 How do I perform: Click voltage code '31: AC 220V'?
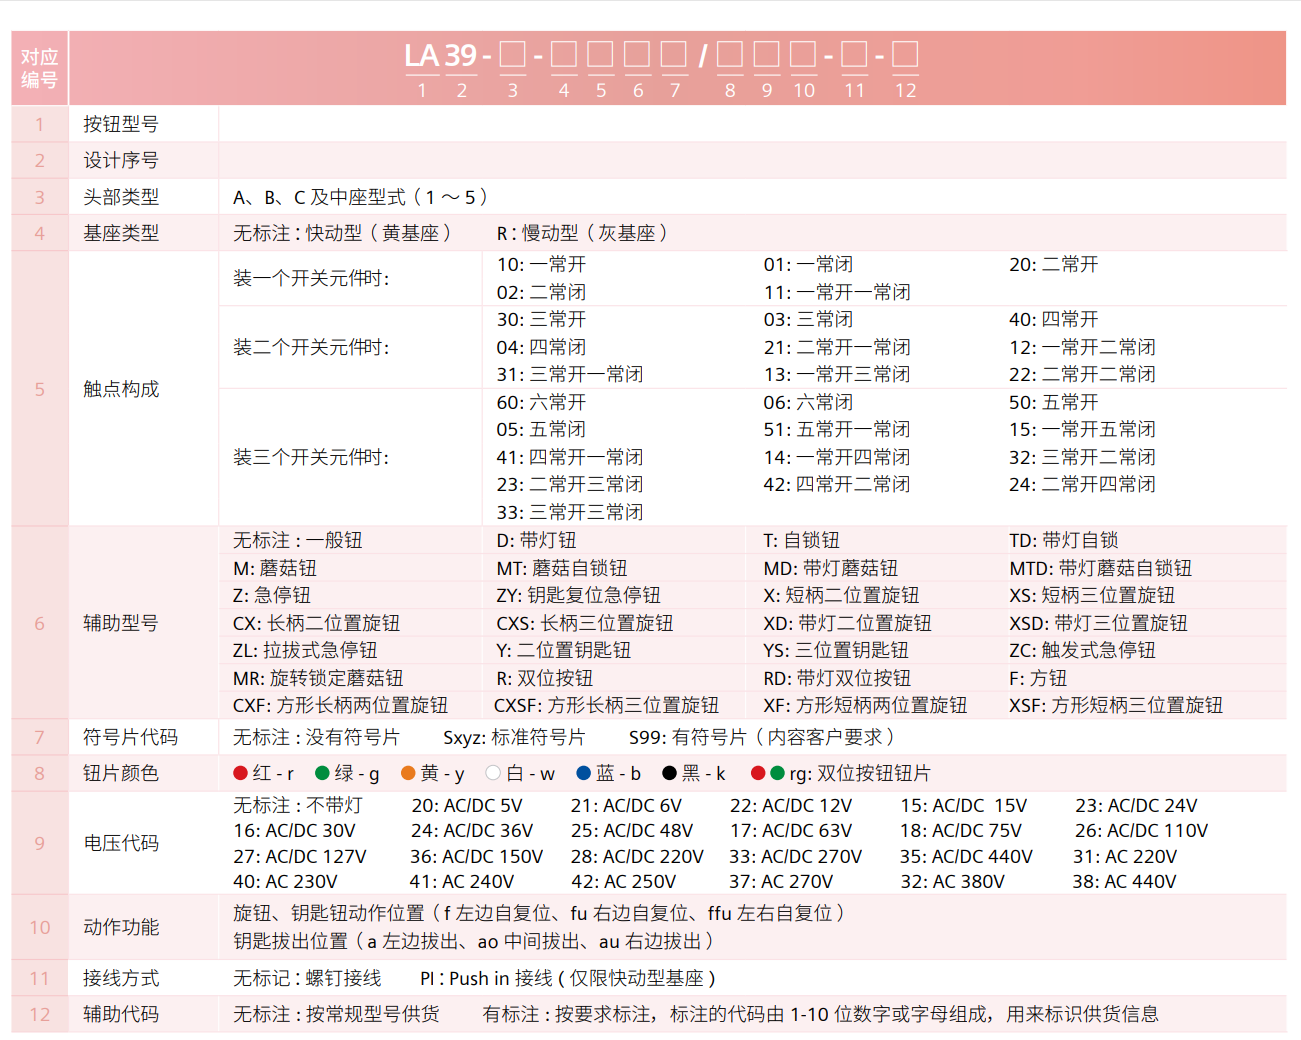(1125, 857)
